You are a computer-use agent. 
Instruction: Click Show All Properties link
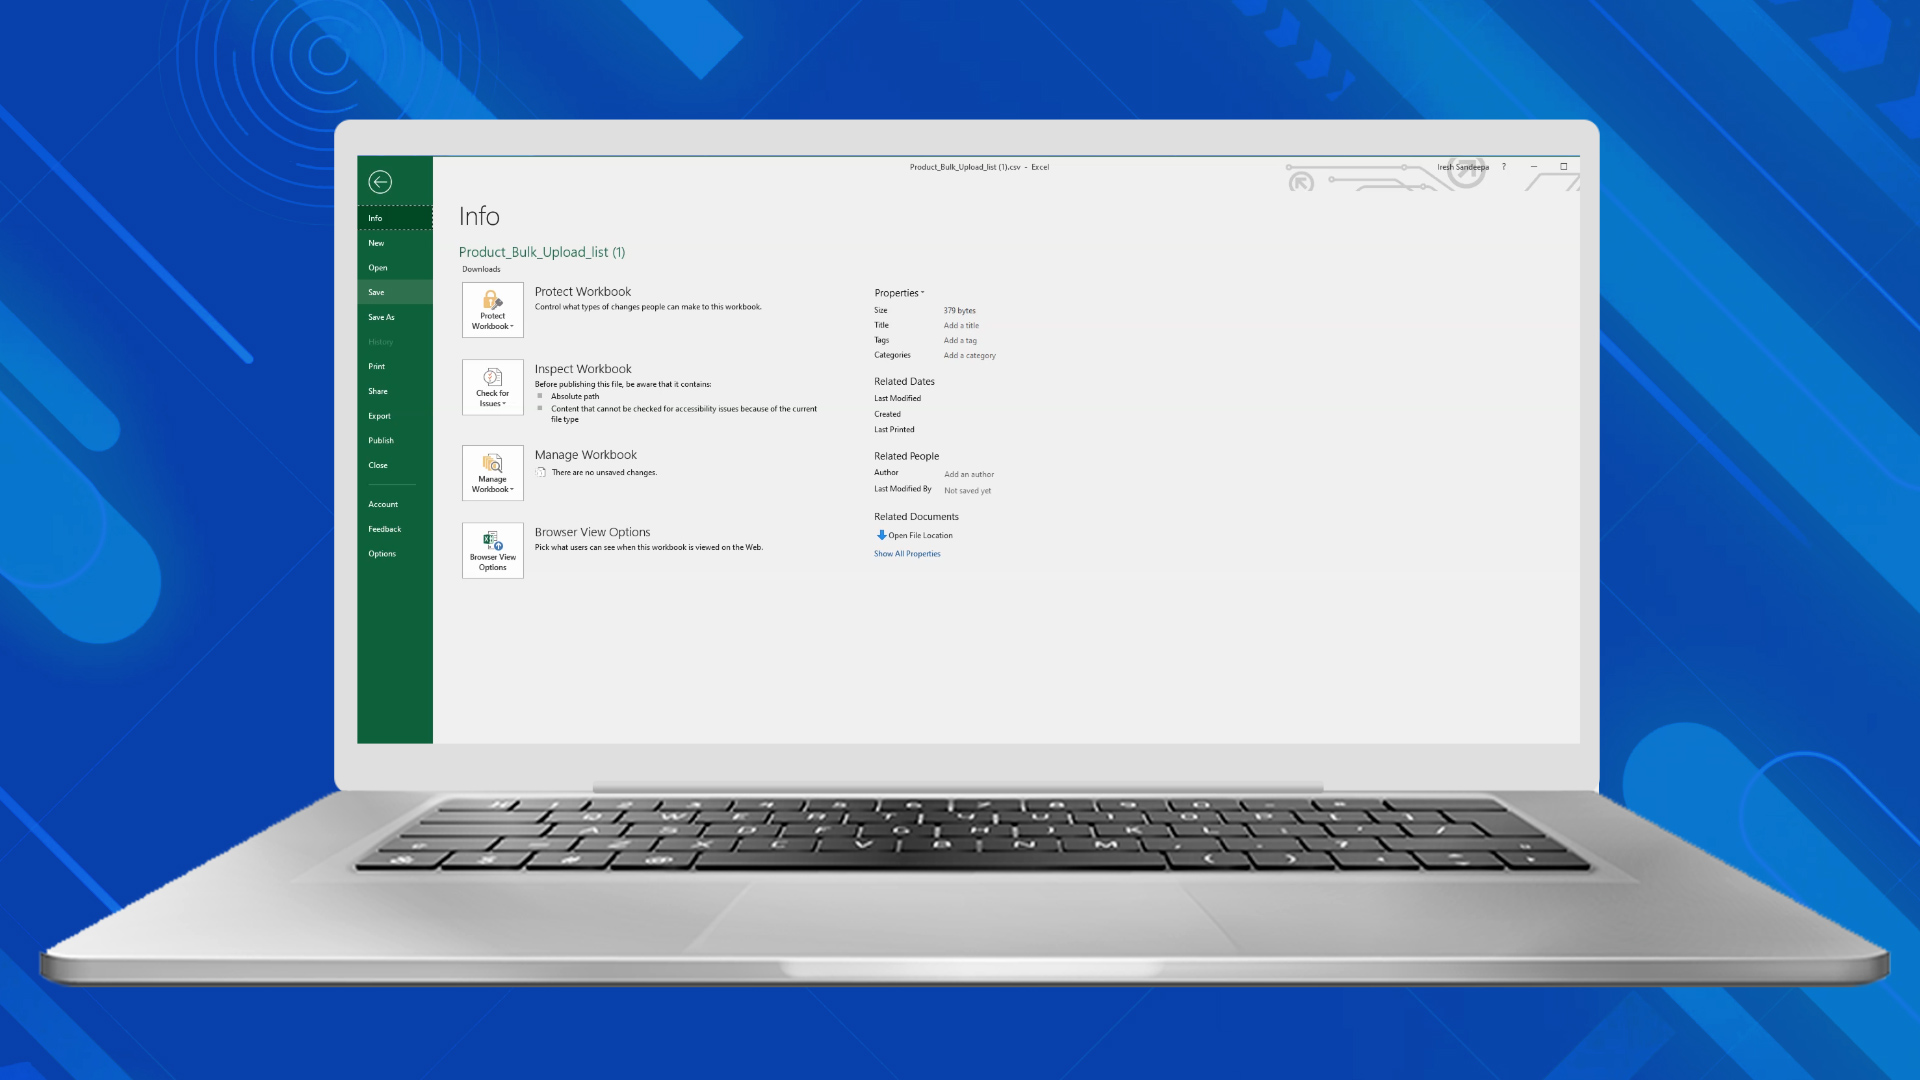pos(907,554)
